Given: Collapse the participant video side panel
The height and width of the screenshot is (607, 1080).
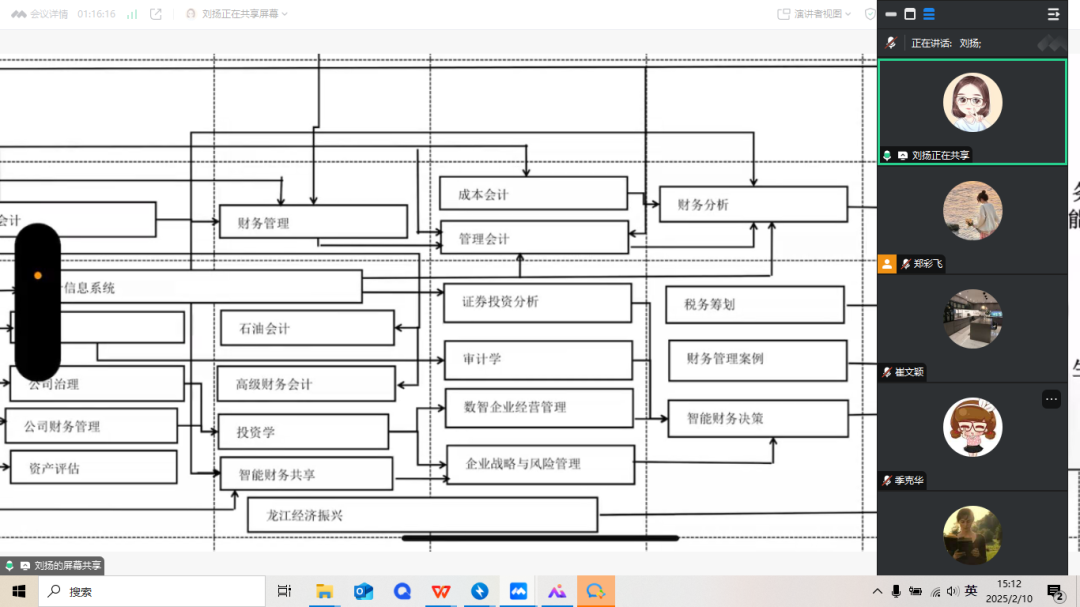Looking at the screenshot, I should (1053, 14).
